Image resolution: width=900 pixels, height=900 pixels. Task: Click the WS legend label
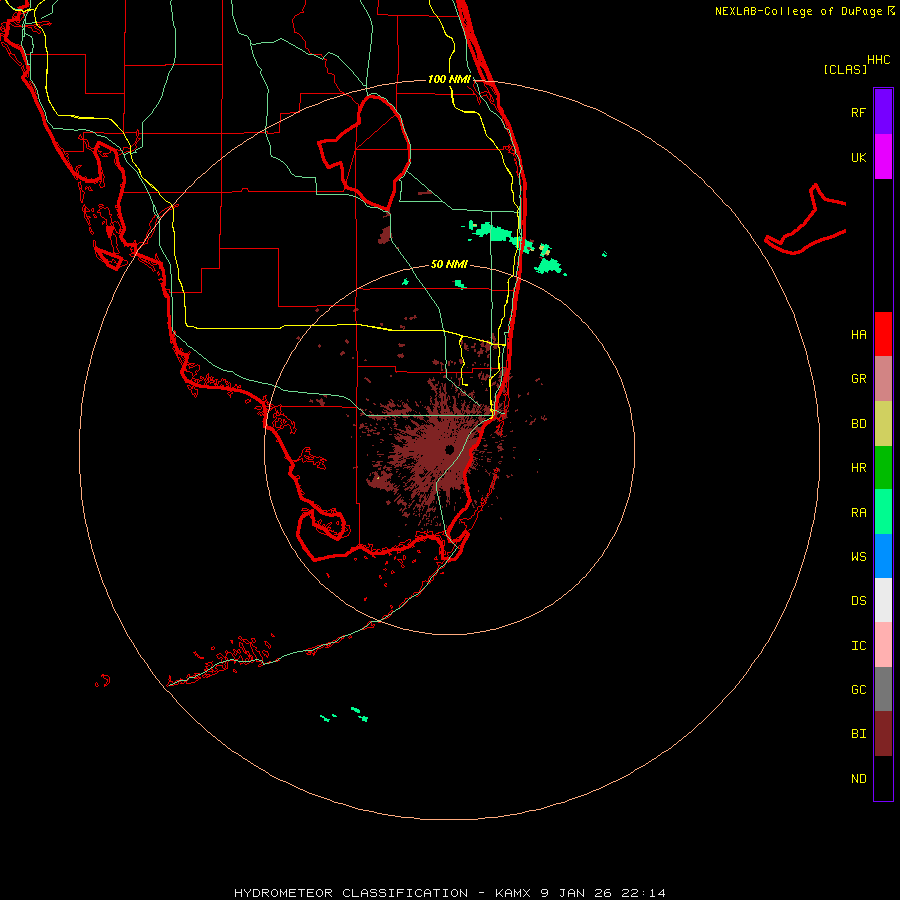click(x=858, y=556)
